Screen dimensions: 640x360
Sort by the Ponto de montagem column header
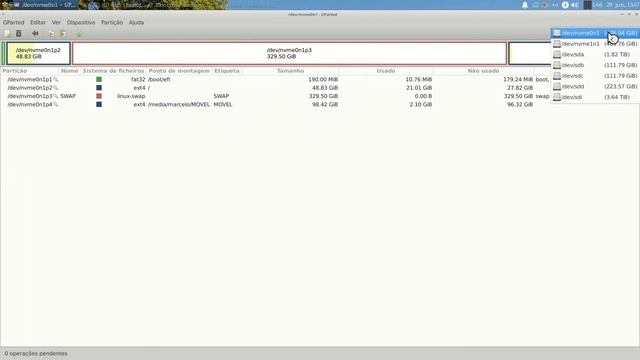pyautogui.click(x=179, y=71)
